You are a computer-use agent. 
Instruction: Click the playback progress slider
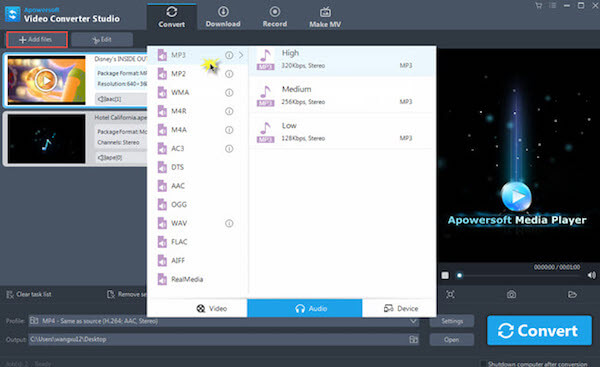518,275
